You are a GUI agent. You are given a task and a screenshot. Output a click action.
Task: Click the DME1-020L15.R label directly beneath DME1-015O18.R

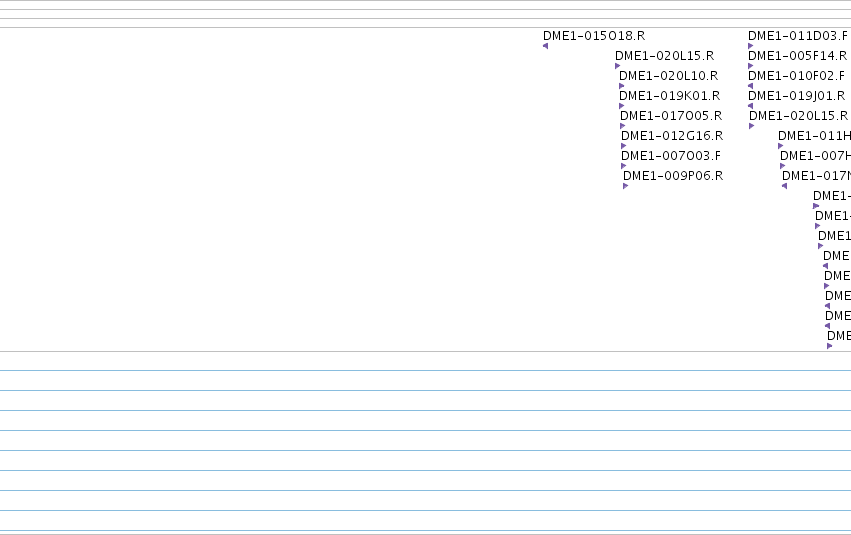[x=664, y=56]
